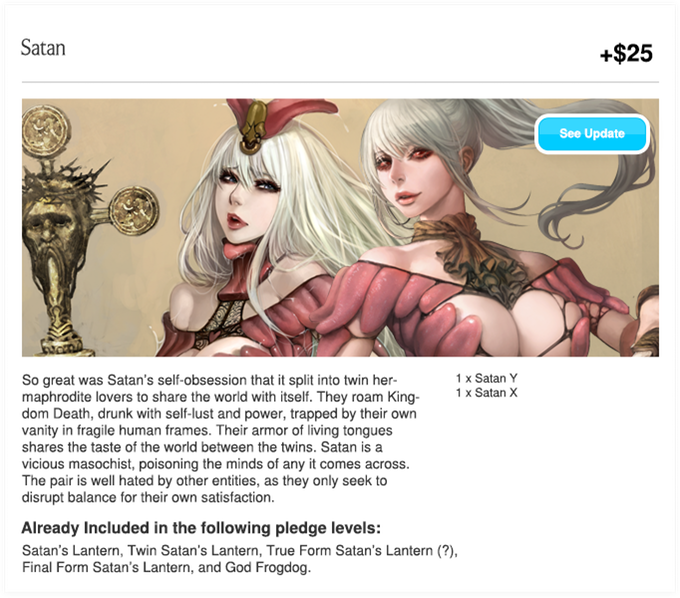Viewport: 680px width, 598px height.
Task: Click the red bow with gold skull ornament
Action: [x=278, y=122]
